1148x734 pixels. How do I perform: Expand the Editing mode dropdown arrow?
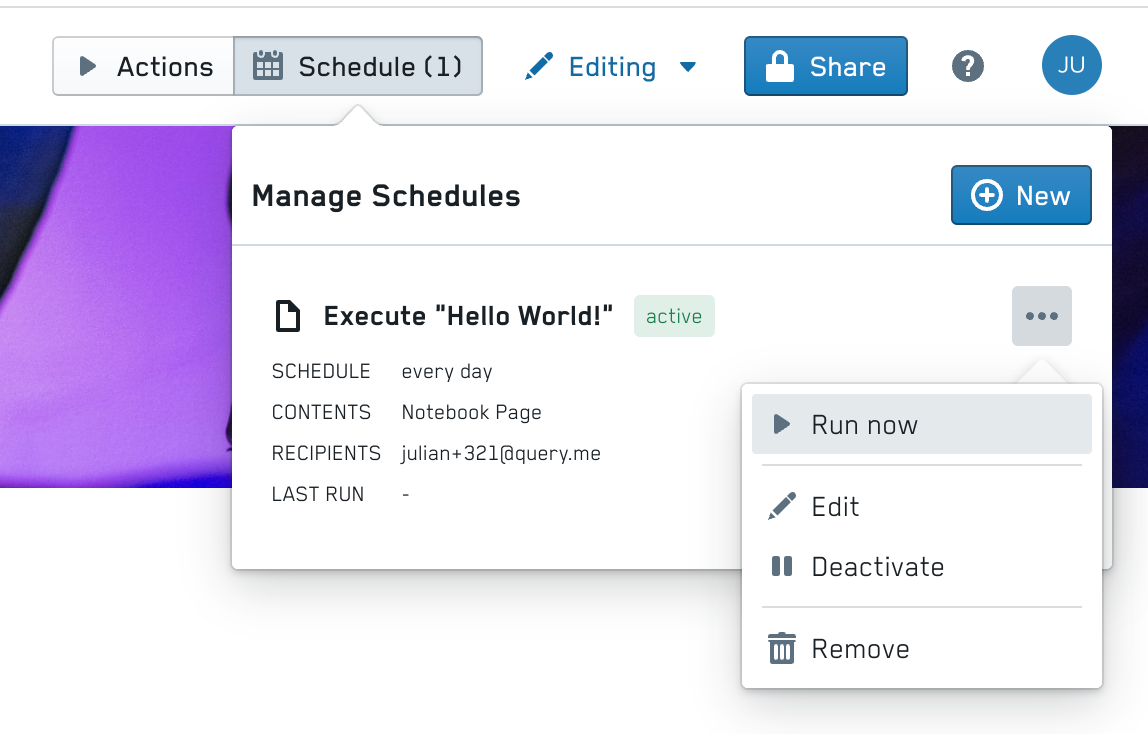[x=687, y=67]
